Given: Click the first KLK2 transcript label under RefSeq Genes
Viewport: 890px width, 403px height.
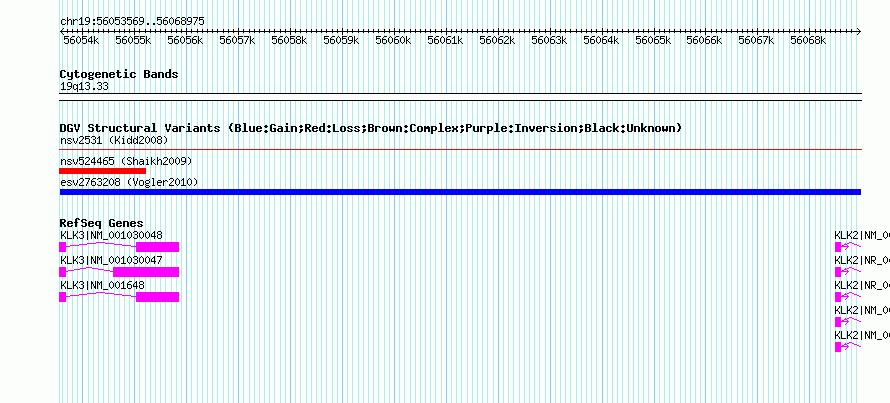Looking at the screenshot, I should 862,235.
